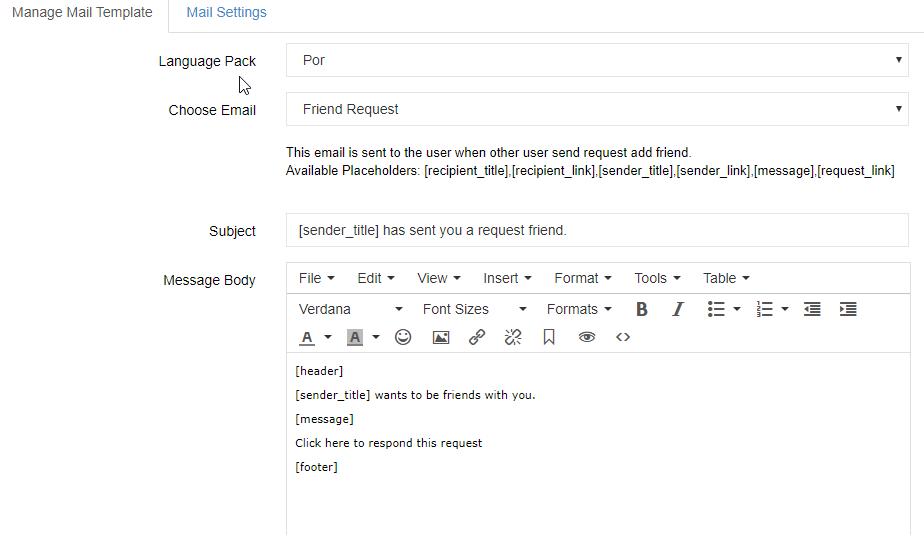Open the emoticons picker
This screenshot has width=924, height=535.
pos(403,337)
